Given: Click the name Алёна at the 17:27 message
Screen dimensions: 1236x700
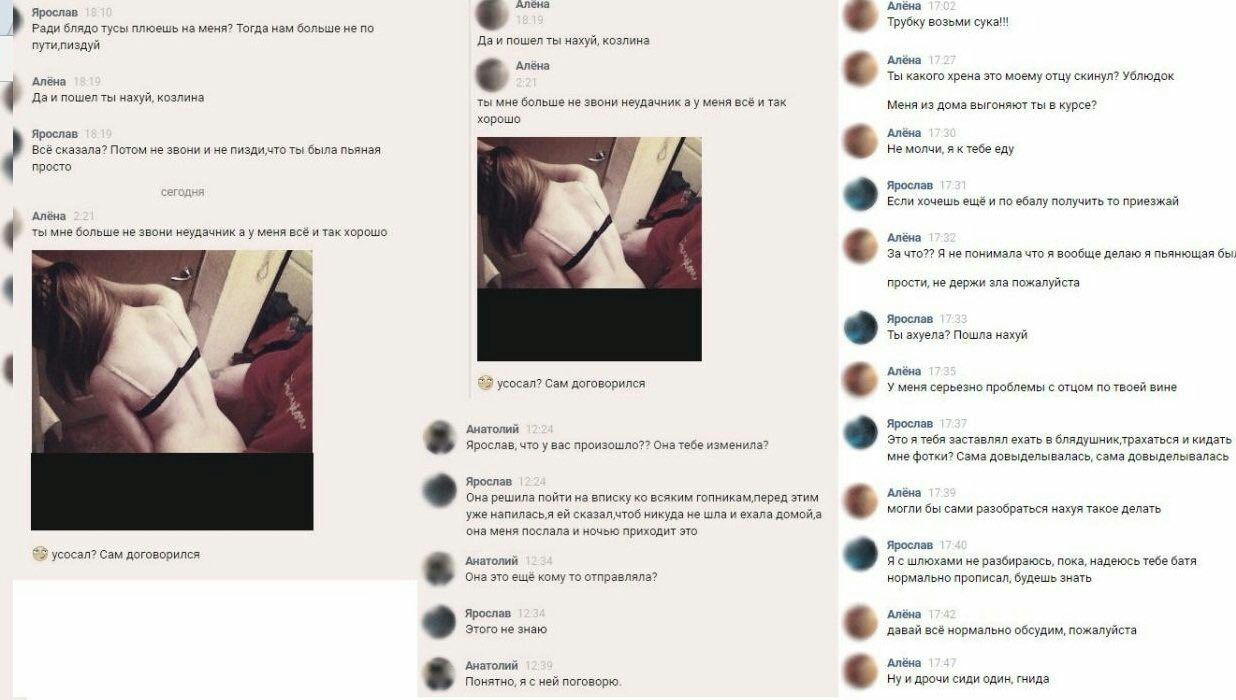Looking at the screenshot, I should [x=904, y=60].
